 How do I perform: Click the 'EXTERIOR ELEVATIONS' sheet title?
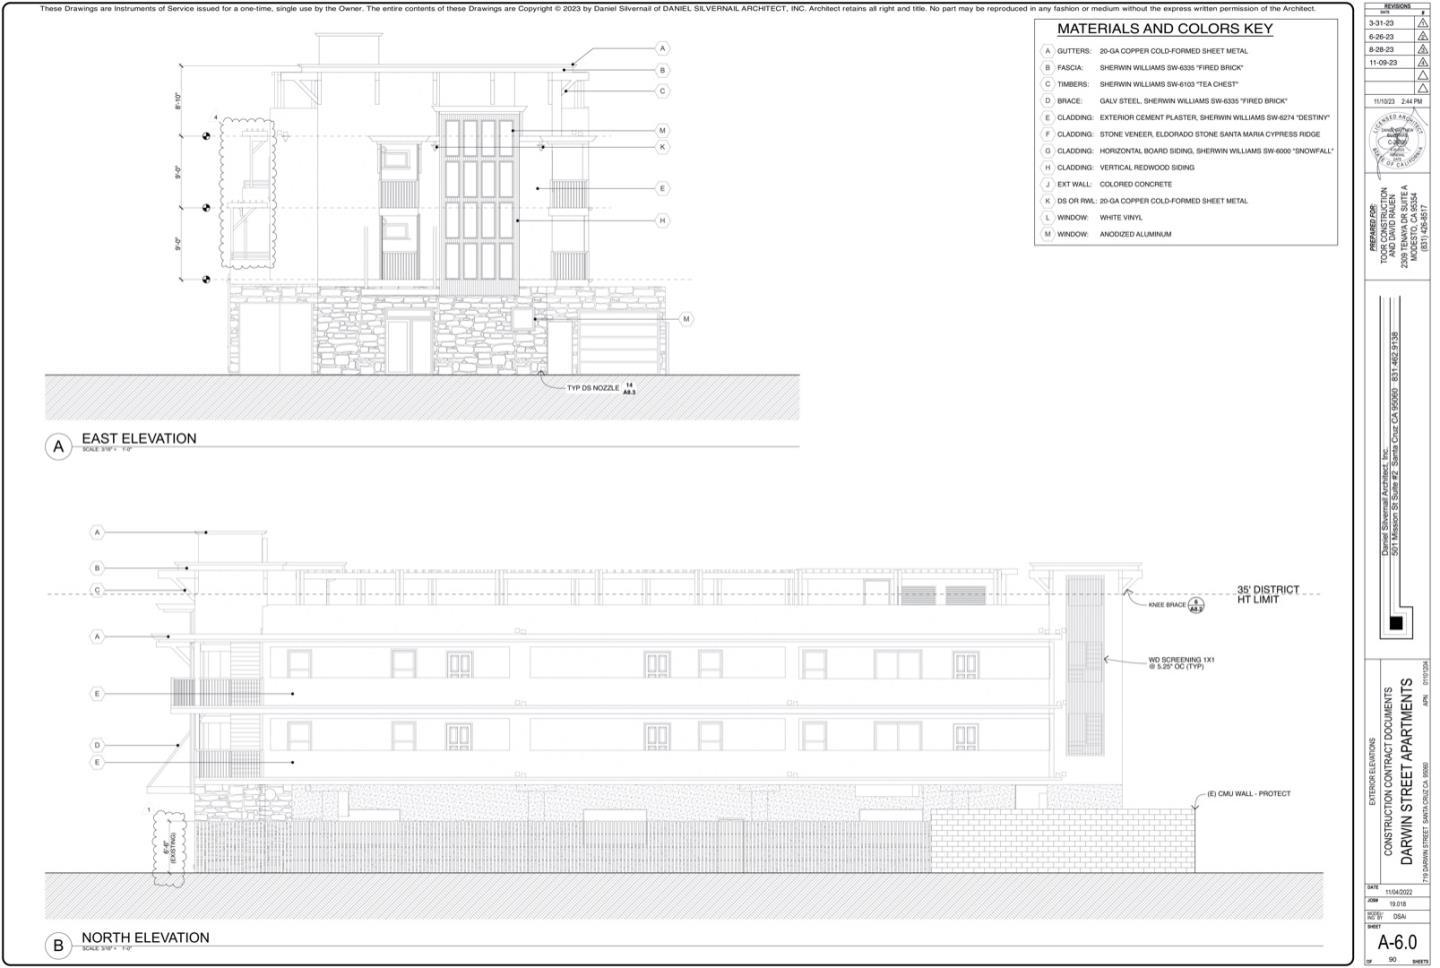(1372, 772)
